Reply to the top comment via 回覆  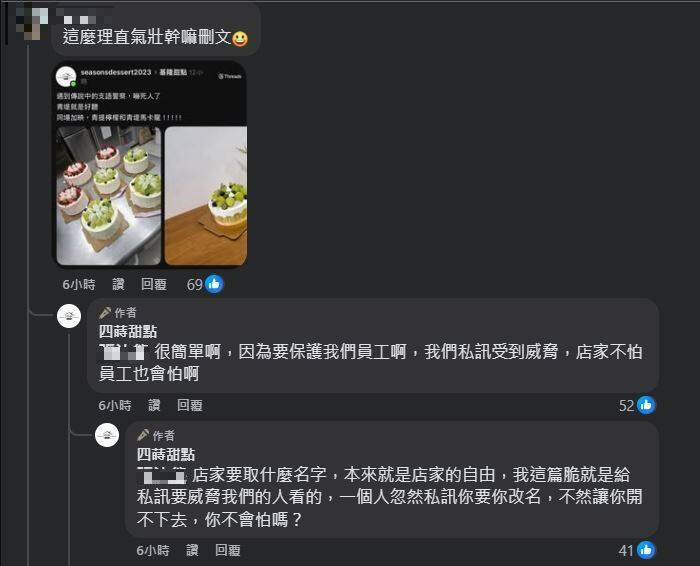click(x=154, y=284)
